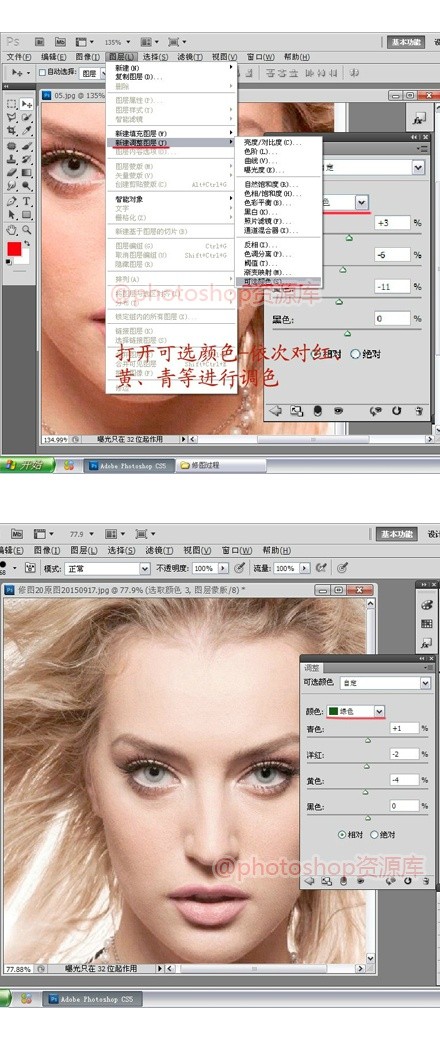Open the 颜色 绿色 color dropdown

(x=356, y=711)
